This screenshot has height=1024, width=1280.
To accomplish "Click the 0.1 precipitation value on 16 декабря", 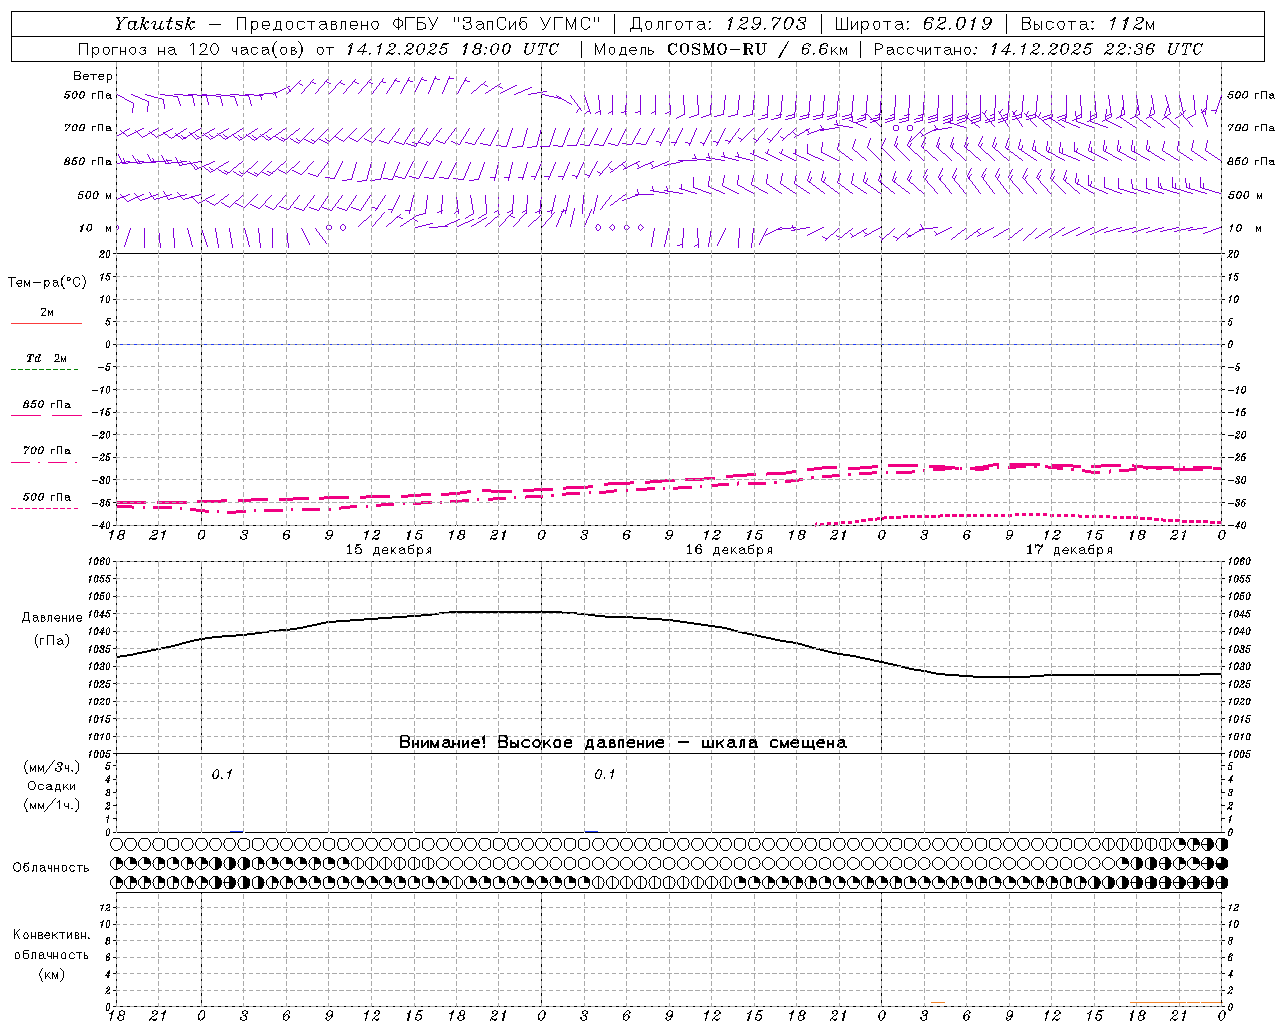I will pos(605,774).
